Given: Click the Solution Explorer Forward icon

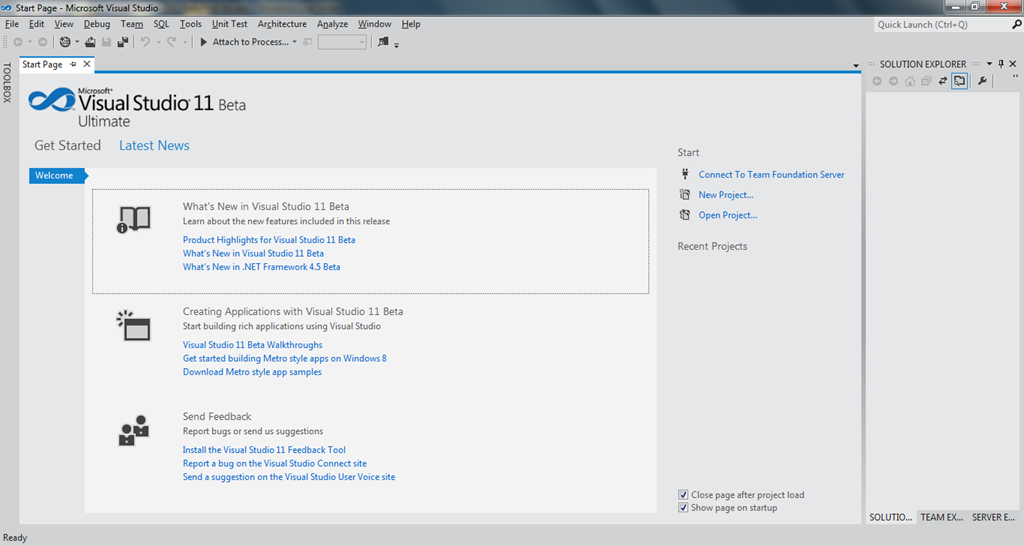Looking at the screenshot, I should (x=893, y=81).
